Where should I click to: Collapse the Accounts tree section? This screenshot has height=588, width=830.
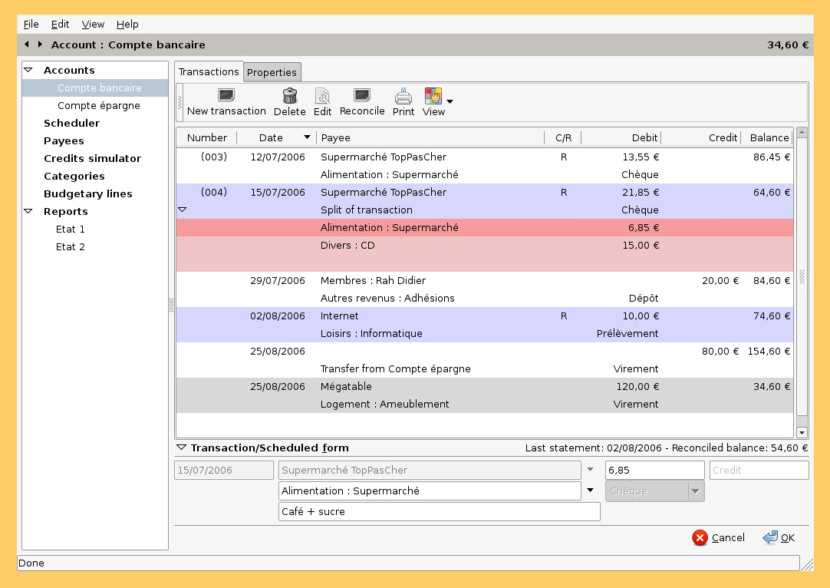point(28,70)
